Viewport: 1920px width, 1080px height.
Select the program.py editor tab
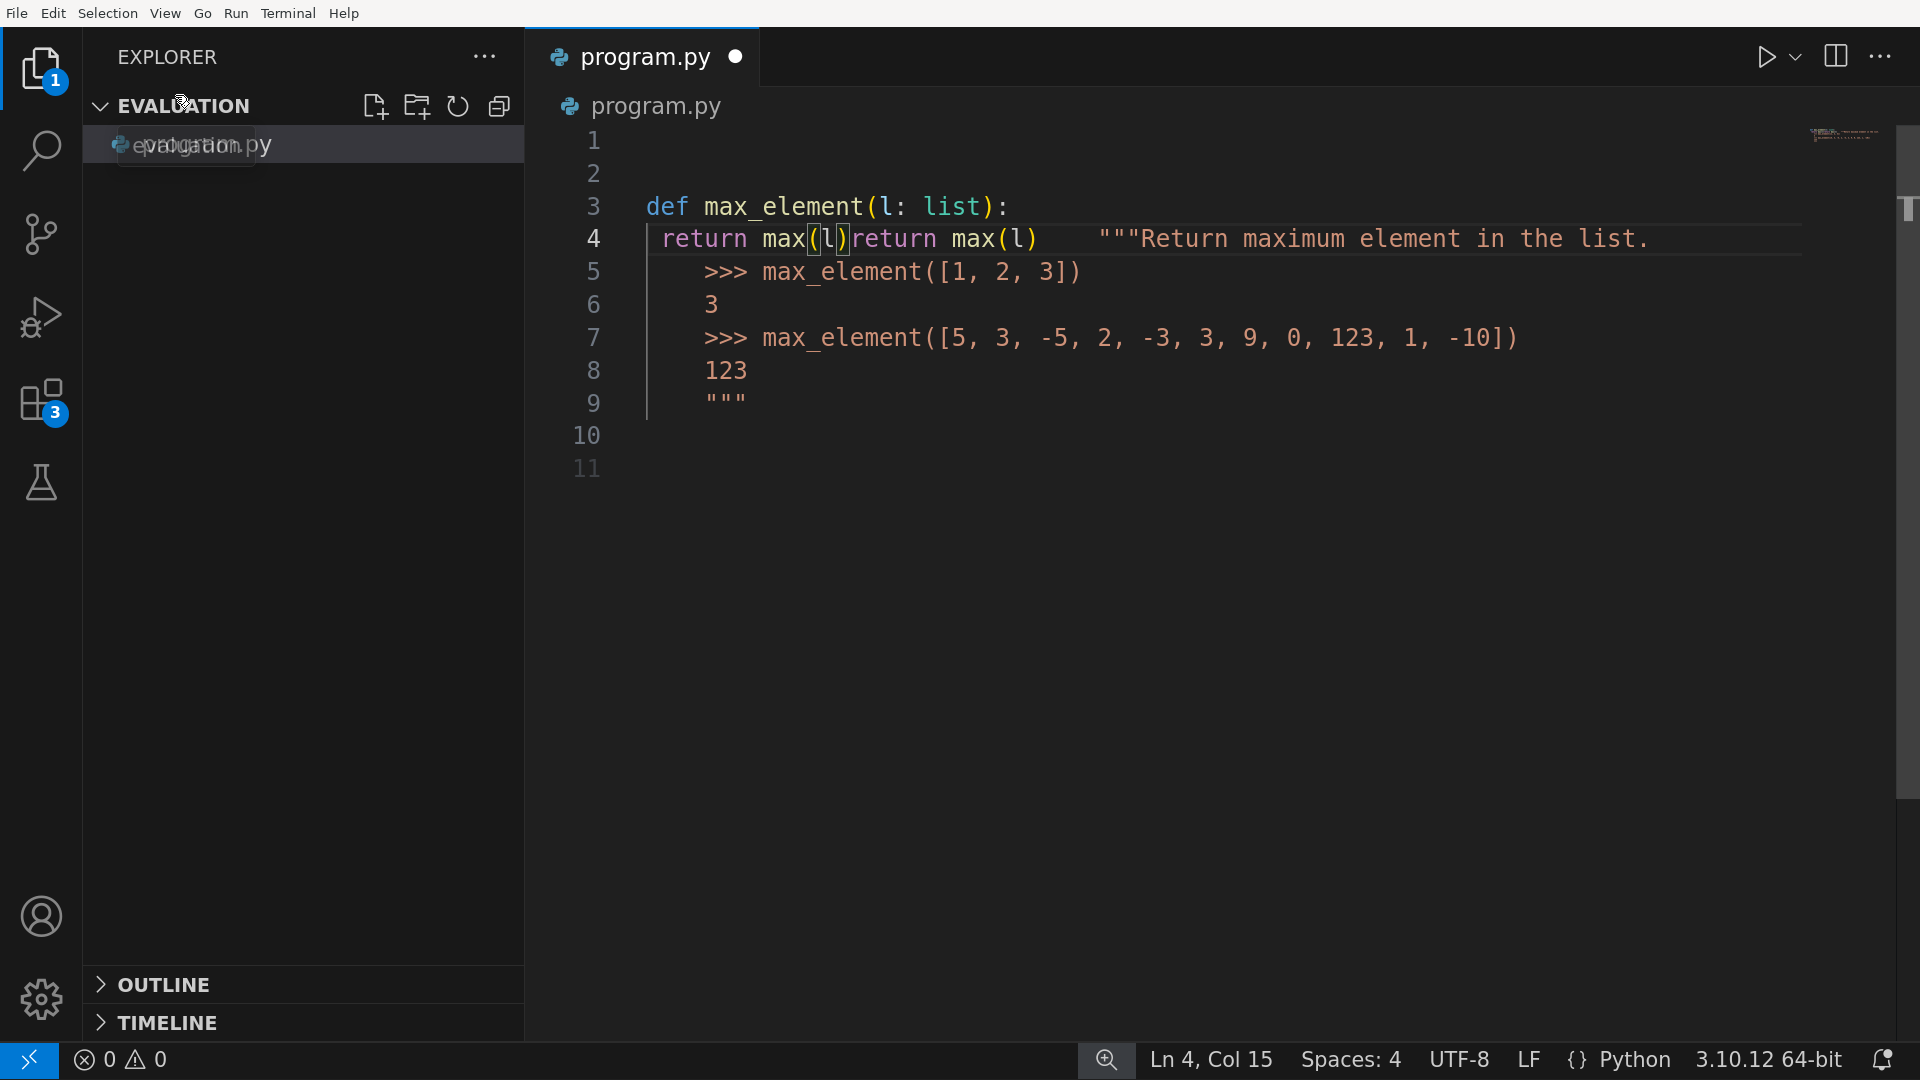tap(644, 57)
